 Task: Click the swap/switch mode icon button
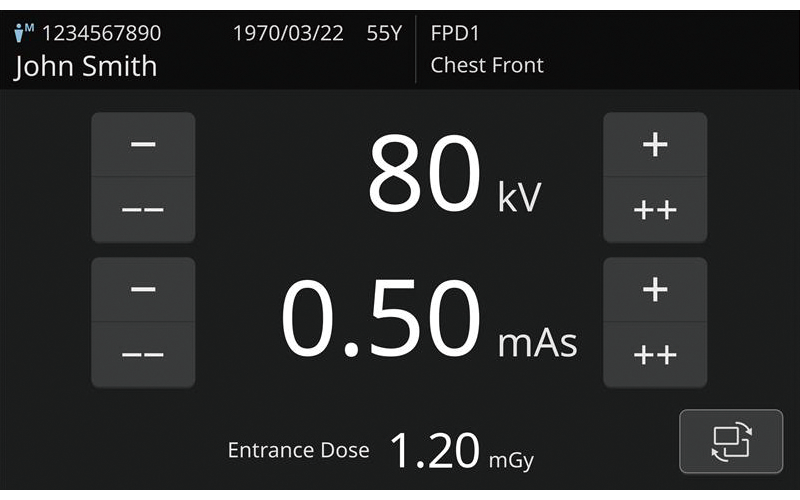tap(731, 441)
